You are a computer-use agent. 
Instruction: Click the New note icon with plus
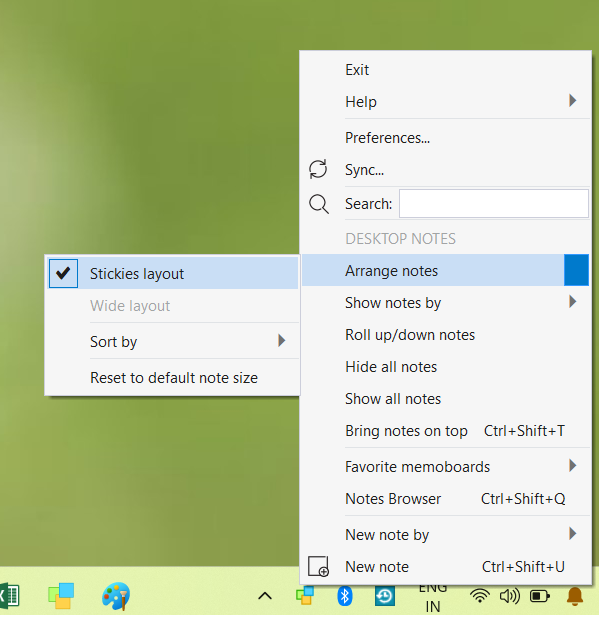(318, 567)
